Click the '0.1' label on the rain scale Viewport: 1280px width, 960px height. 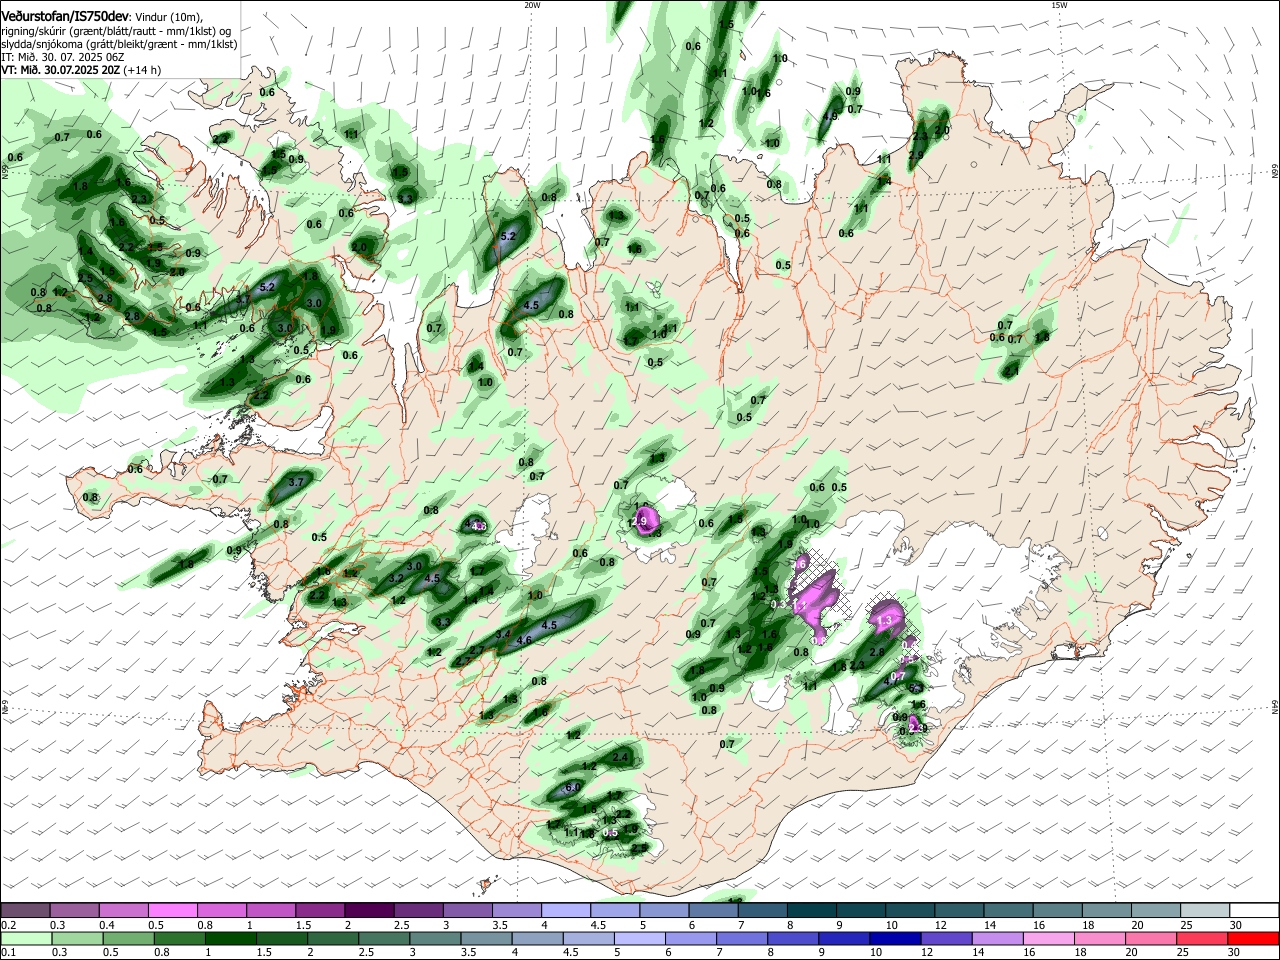click(8, 952)
